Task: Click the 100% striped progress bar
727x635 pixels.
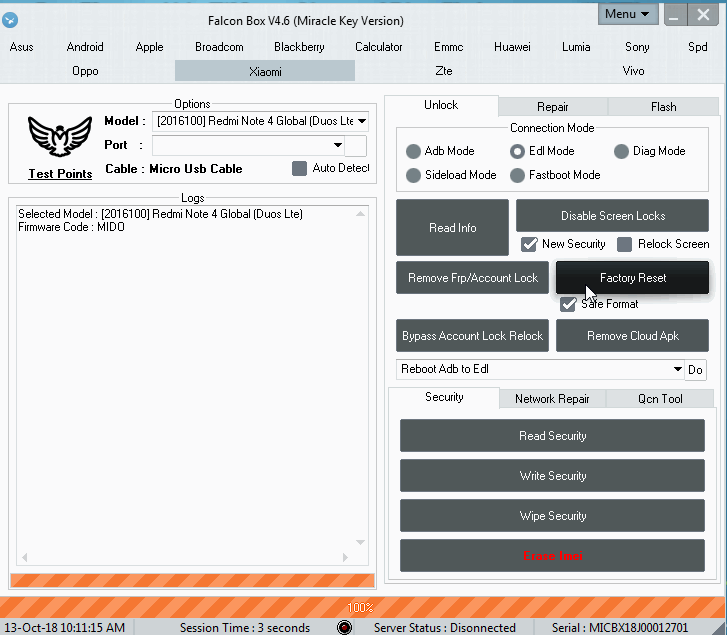Action: (x=362, y=607)
